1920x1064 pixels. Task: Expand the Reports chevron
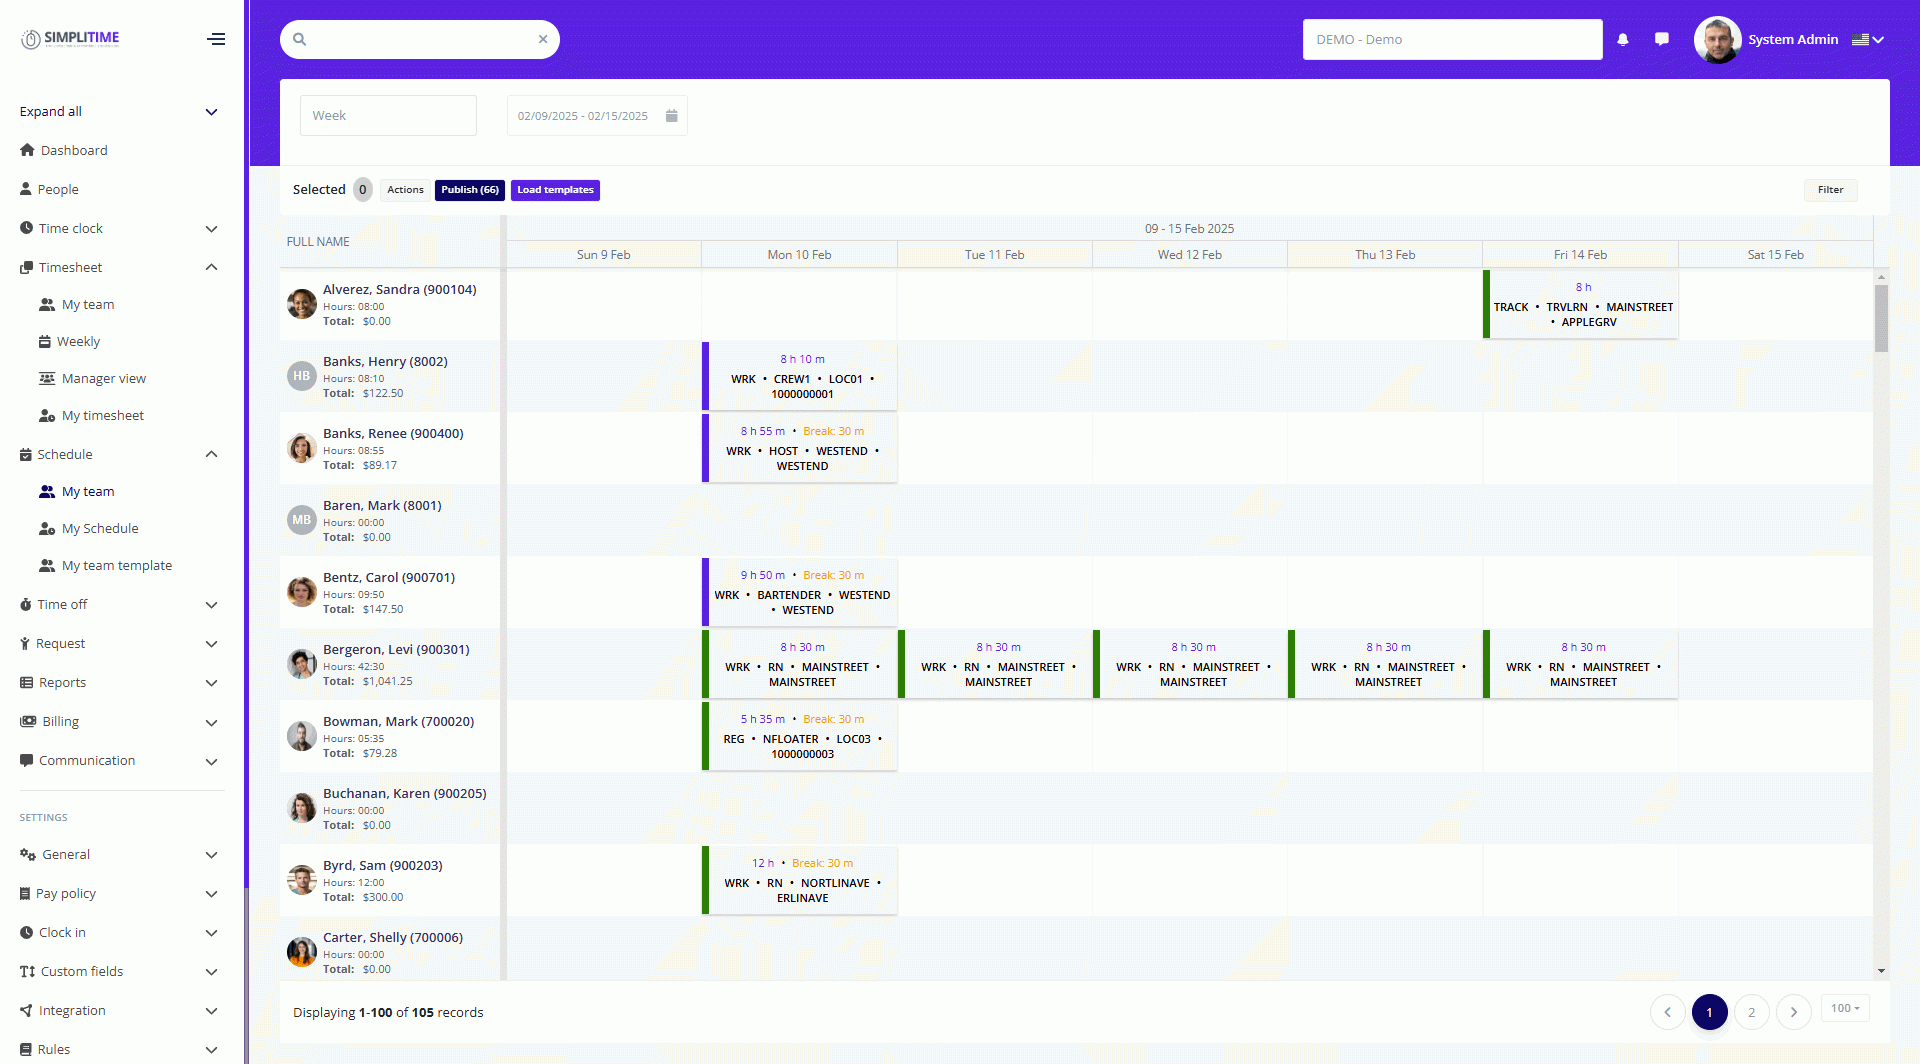coord(211,682)
